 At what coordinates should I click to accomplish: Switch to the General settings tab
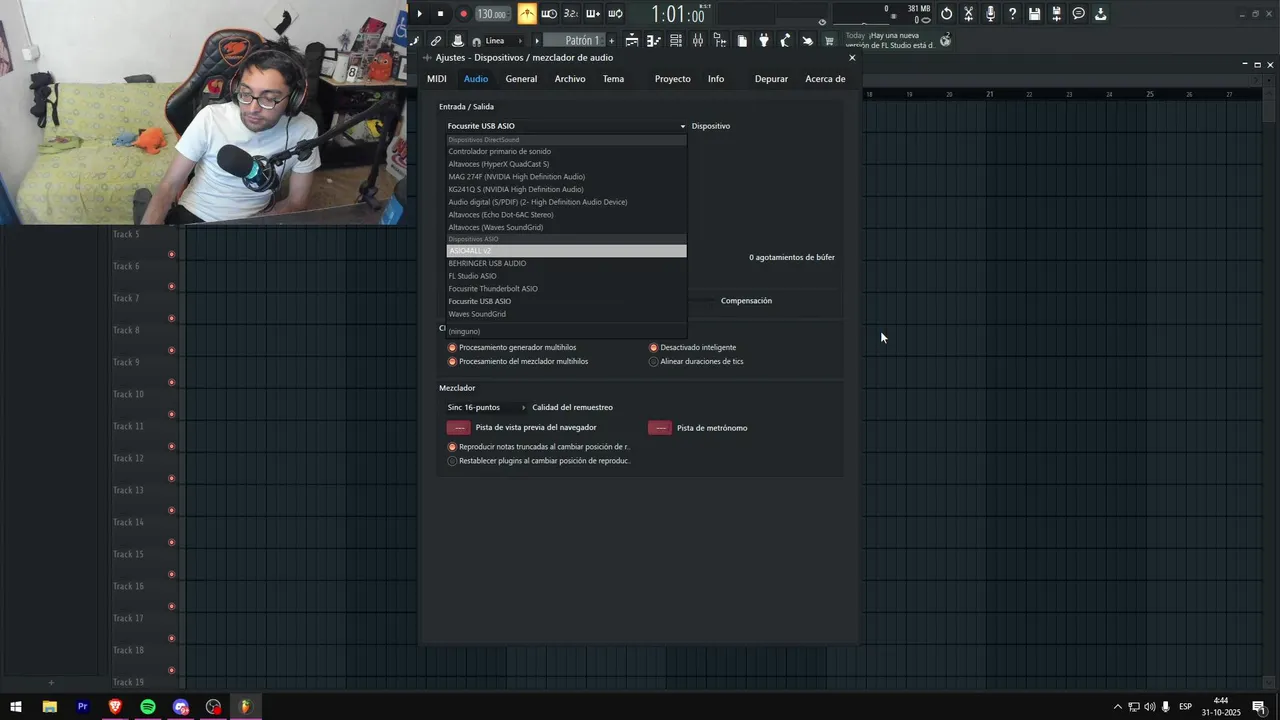[521, 79]
